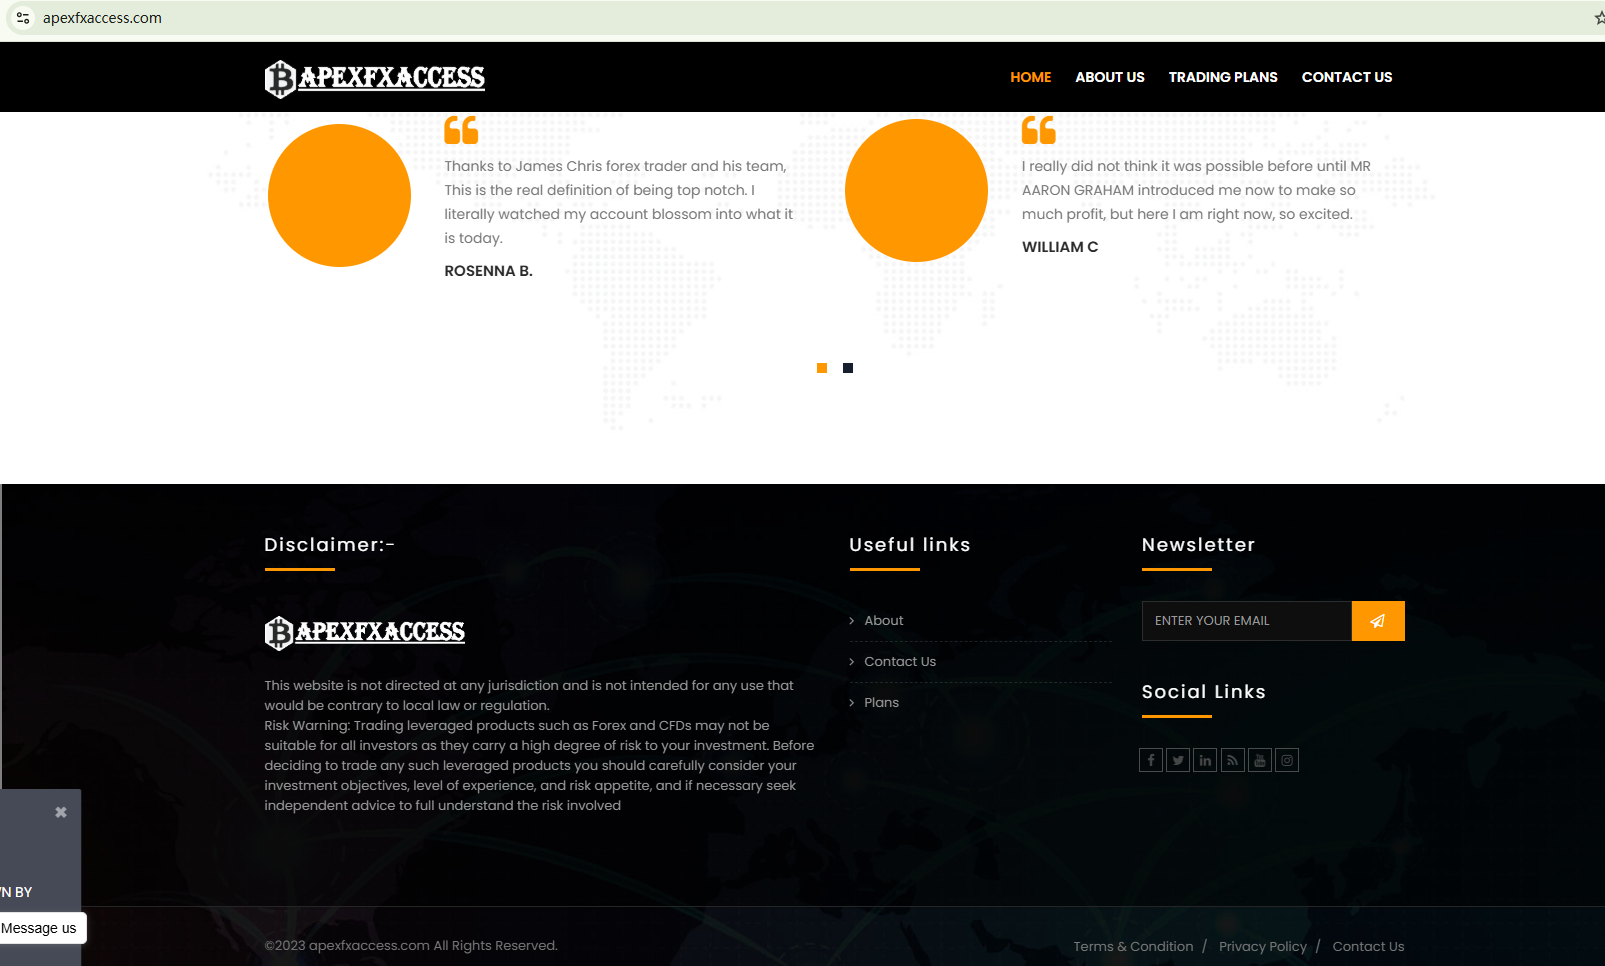Click the name ROSENNA B.

[x=488, y=271]
